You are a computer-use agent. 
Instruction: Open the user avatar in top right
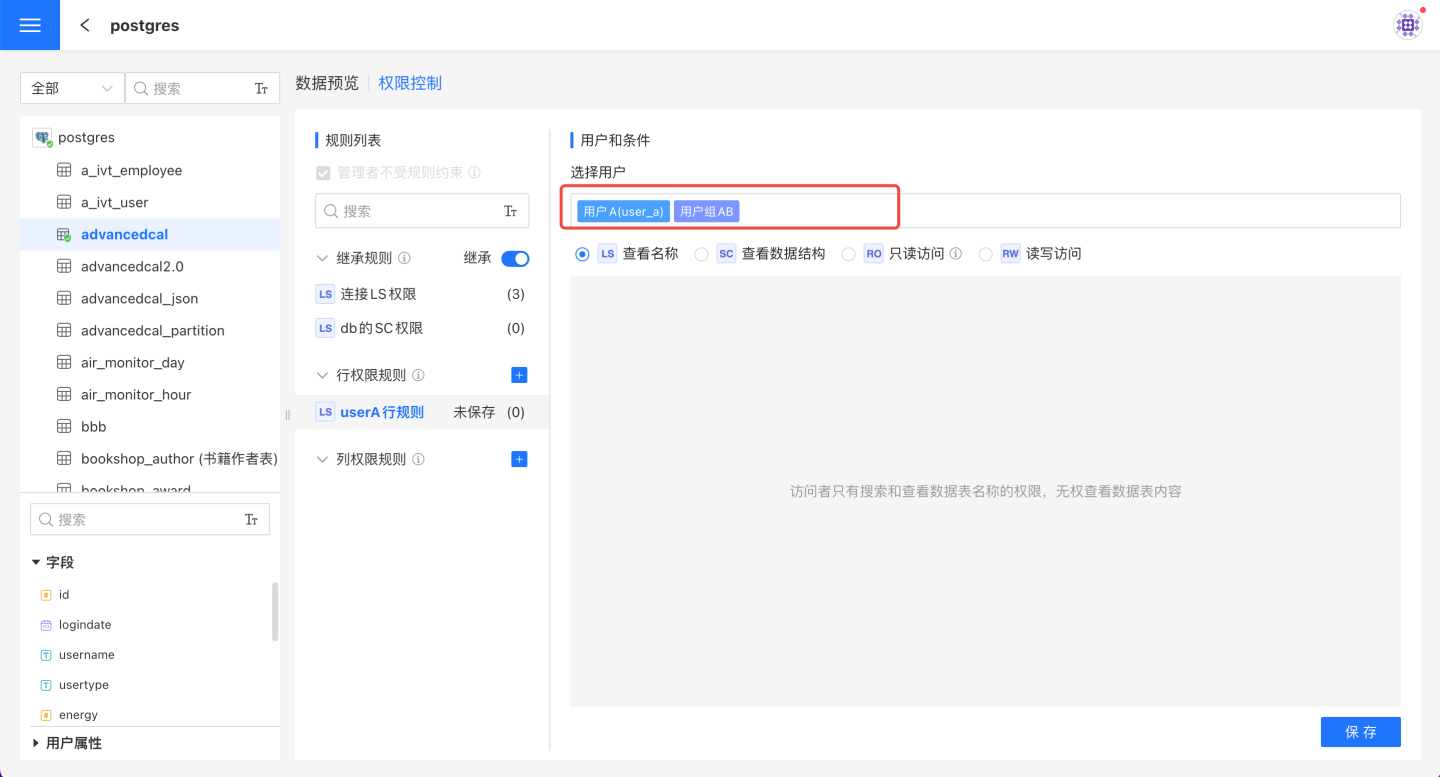tap(1407, 25)
